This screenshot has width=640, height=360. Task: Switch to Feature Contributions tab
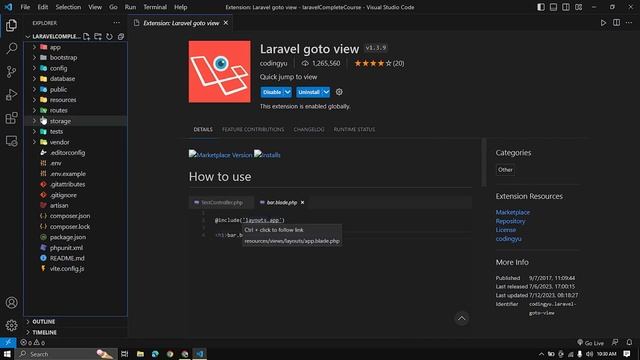coord(253,129)
